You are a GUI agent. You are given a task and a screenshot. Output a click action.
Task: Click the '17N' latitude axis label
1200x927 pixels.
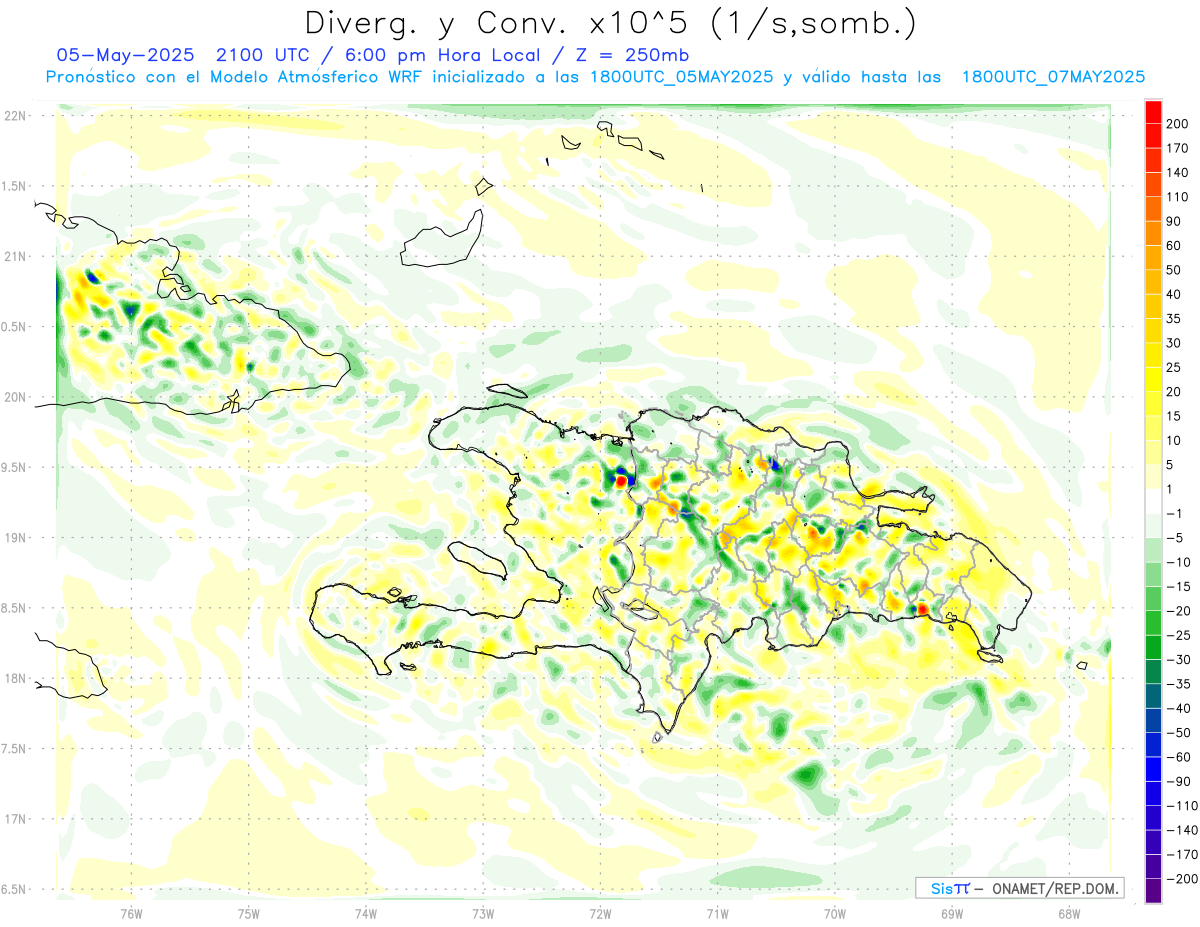[x=14, y=819]
